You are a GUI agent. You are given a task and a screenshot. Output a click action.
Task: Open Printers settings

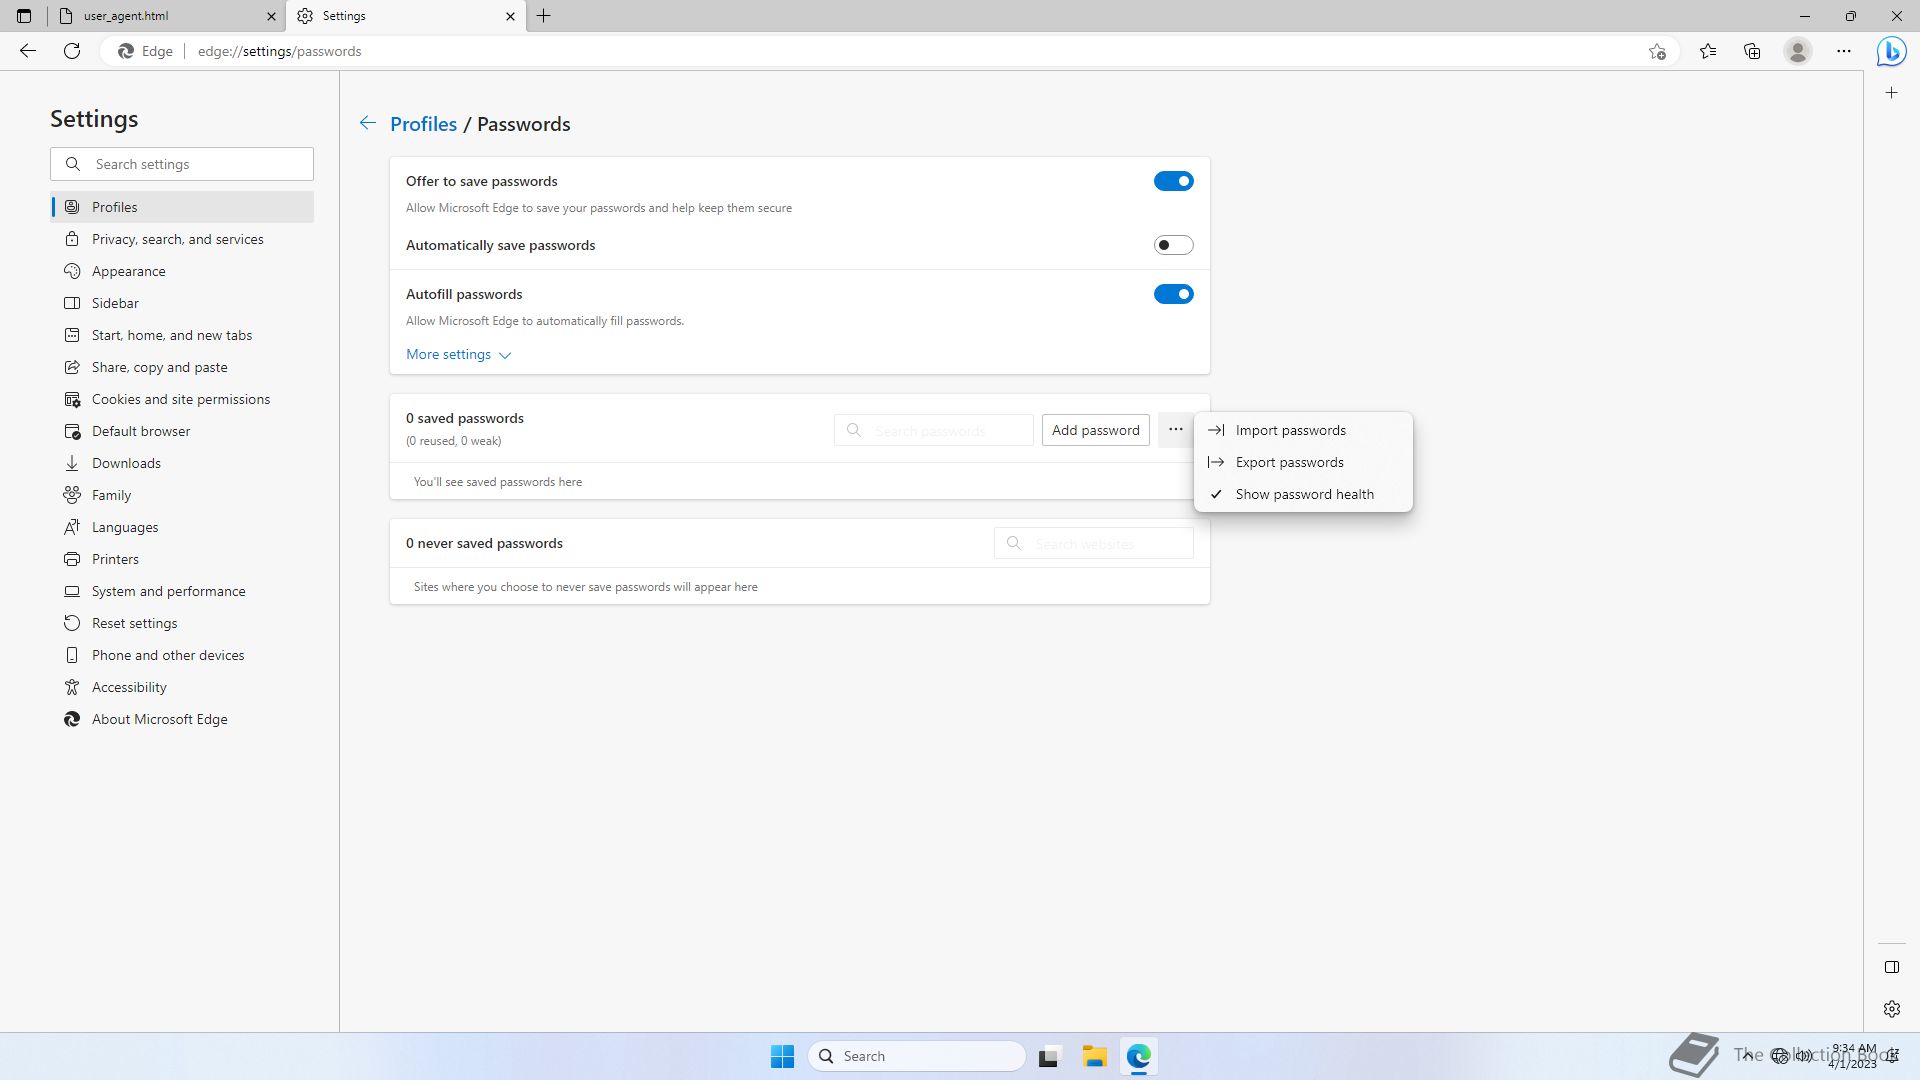(x=182, y=559)
